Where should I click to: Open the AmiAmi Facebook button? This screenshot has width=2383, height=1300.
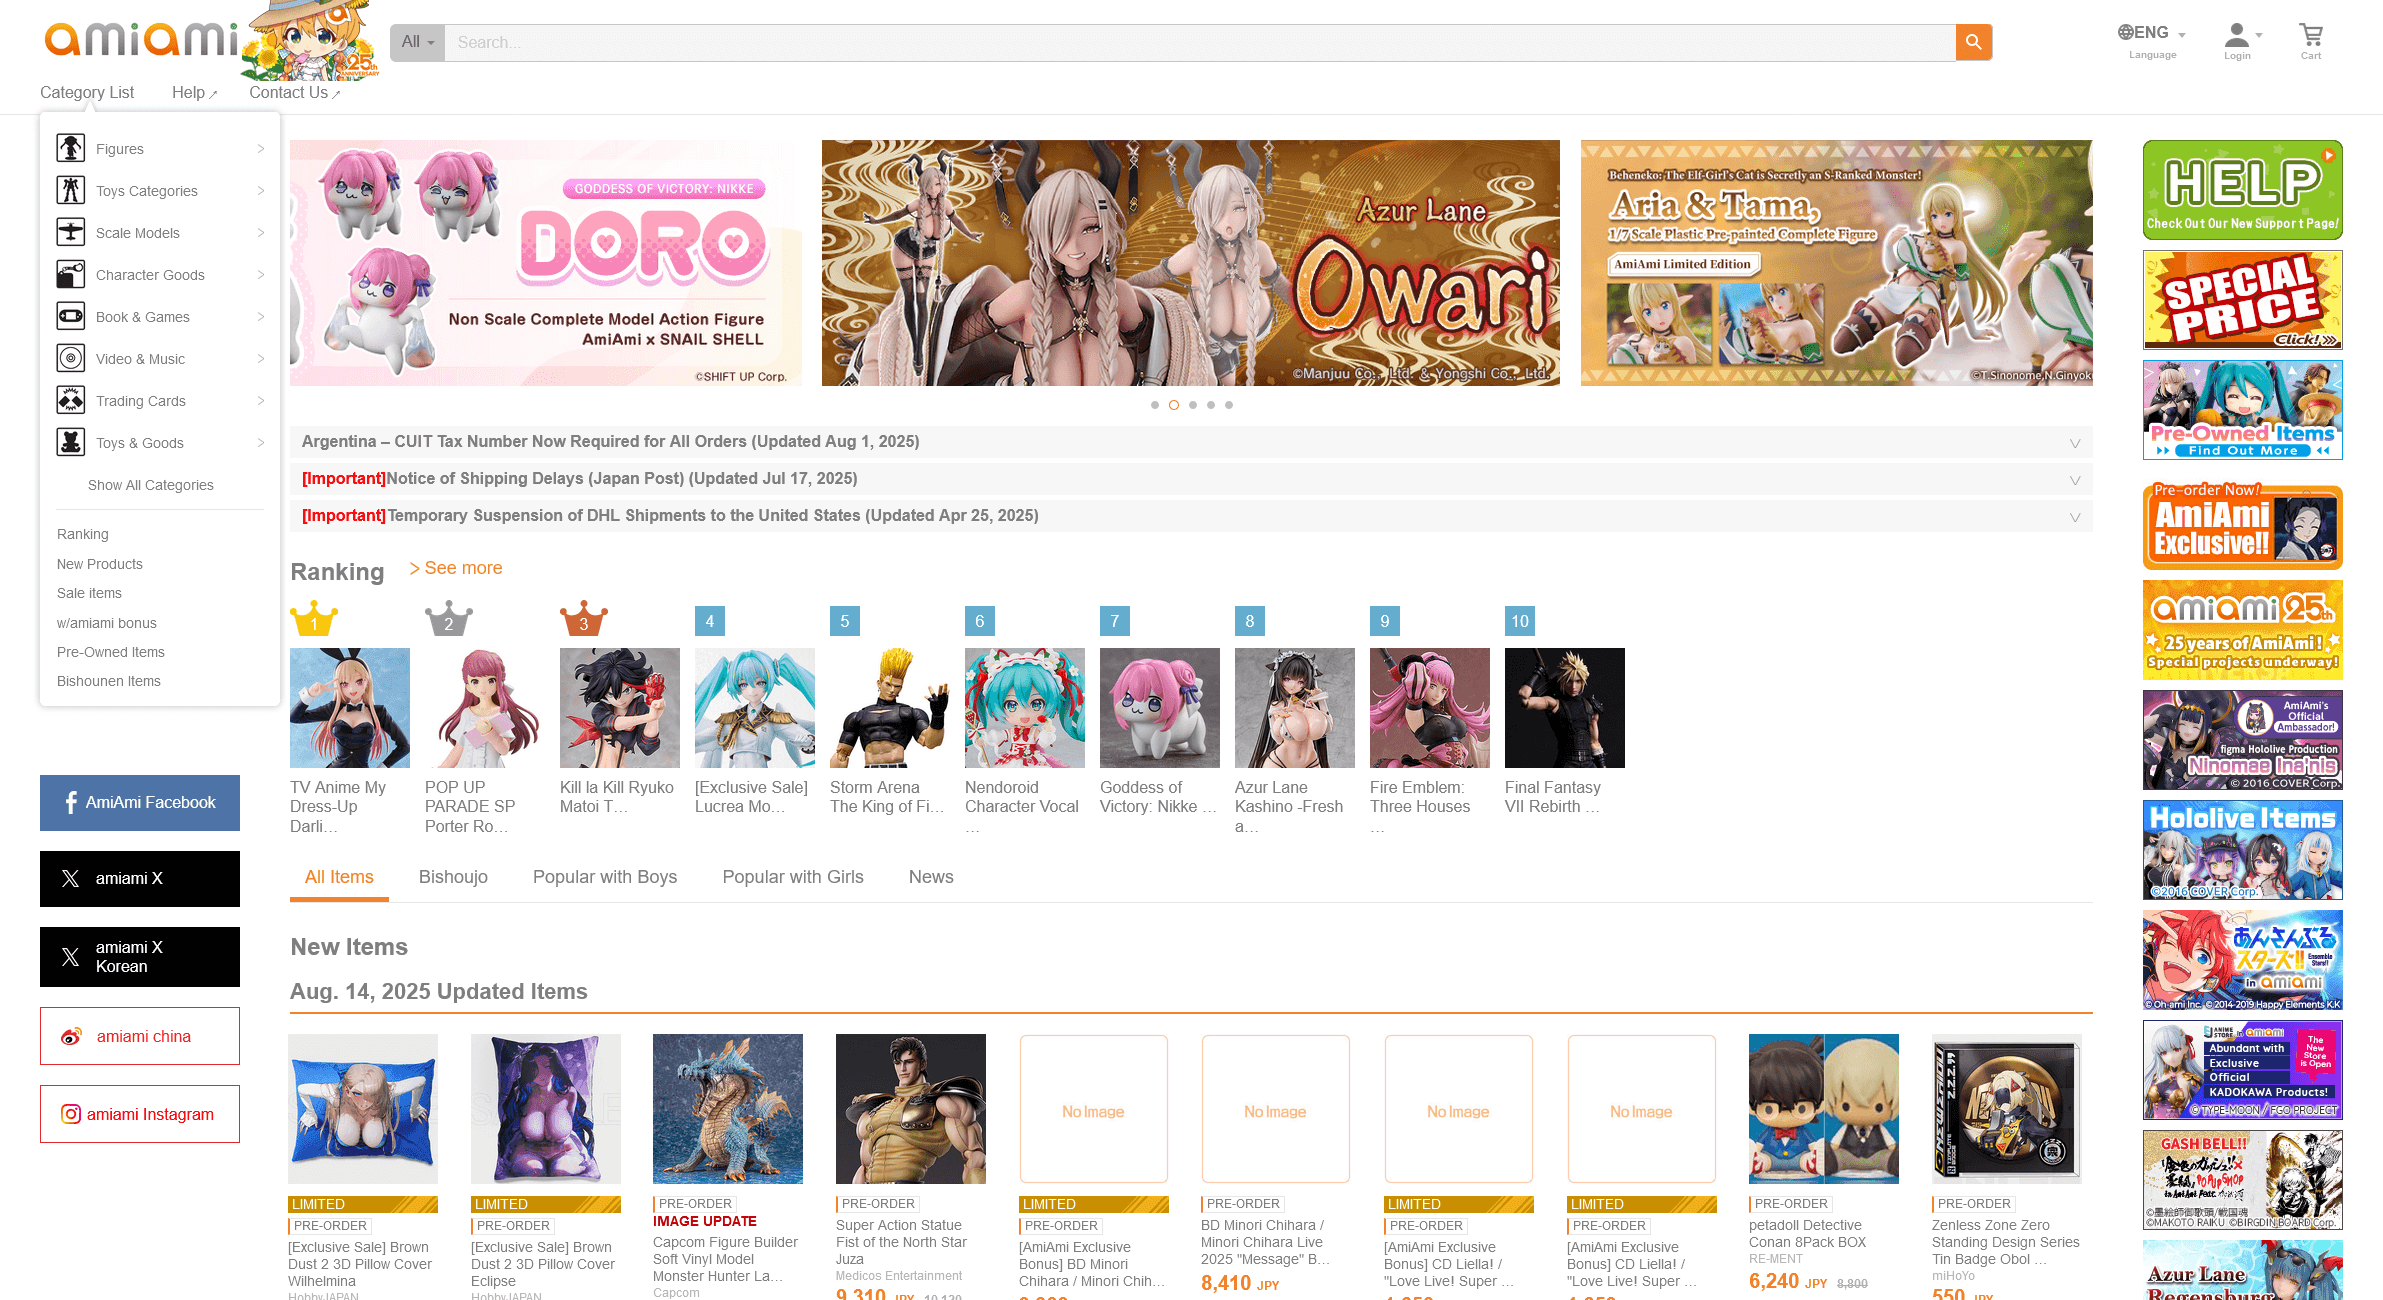[140, 803]
